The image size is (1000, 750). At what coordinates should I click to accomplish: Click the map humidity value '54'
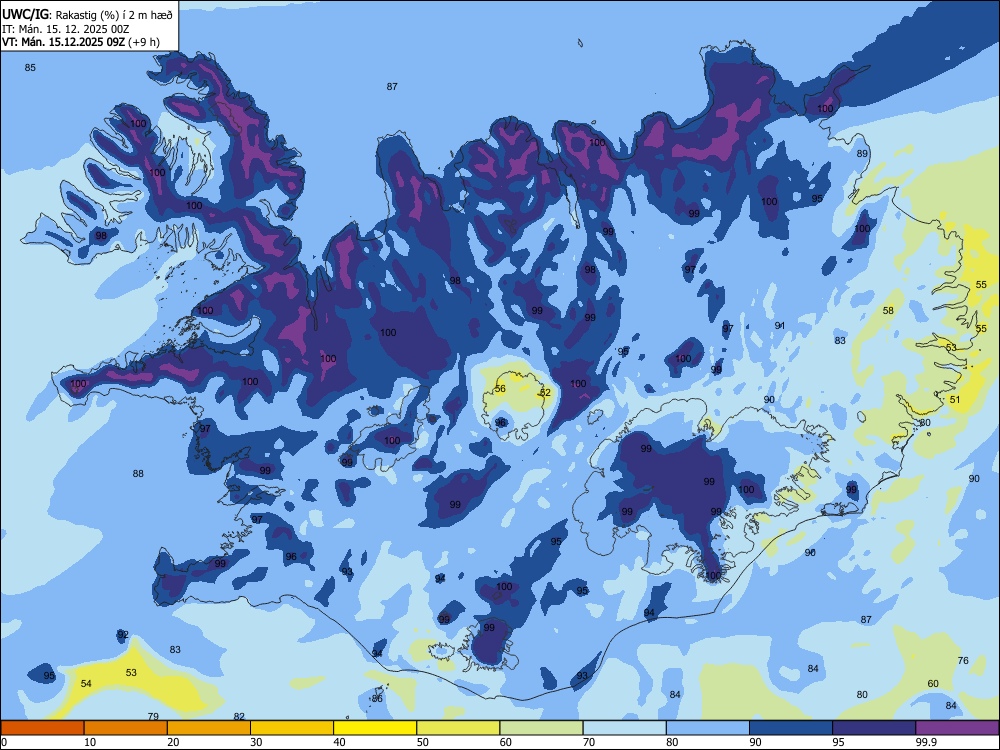[x=86, y=684]
